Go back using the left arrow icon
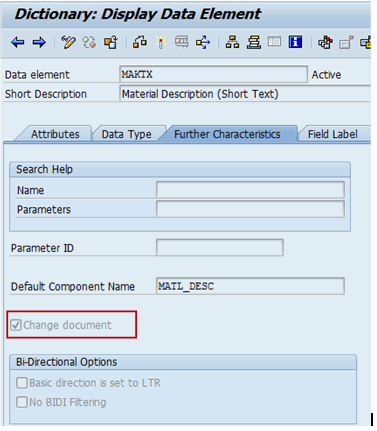This screenshot has height=431, width=377. tap(18, 42)
